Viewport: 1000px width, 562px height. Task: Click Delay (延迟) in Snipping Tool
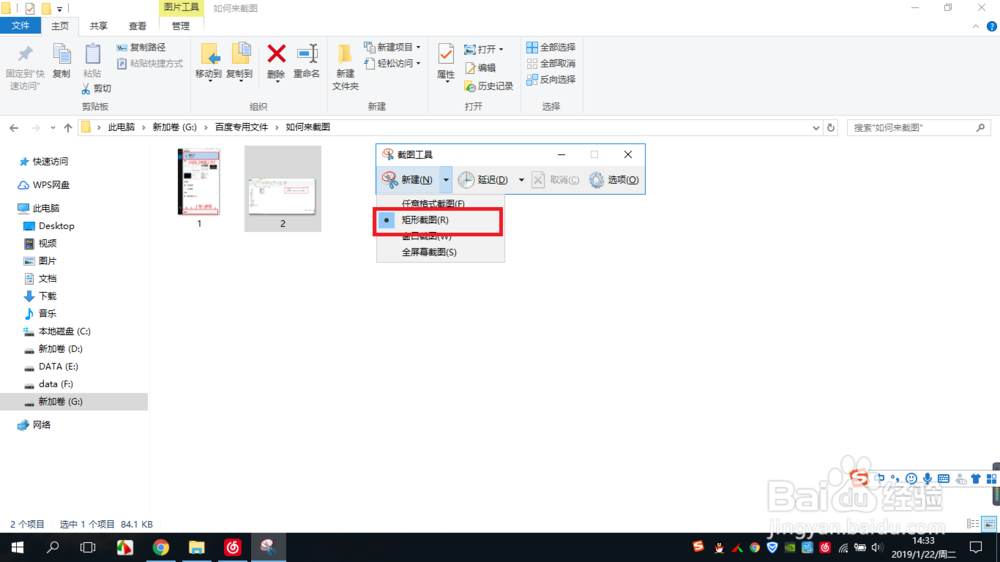pos(483,180)
